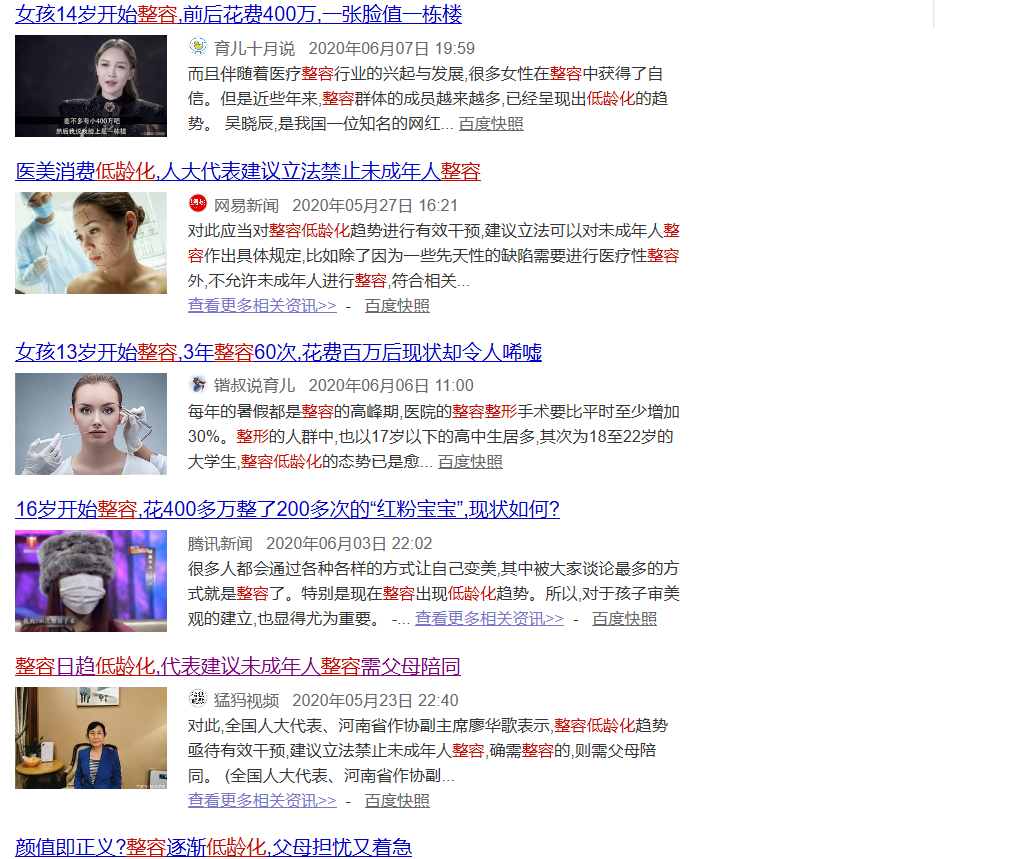Click the 猛犸视频 source name

246,700
